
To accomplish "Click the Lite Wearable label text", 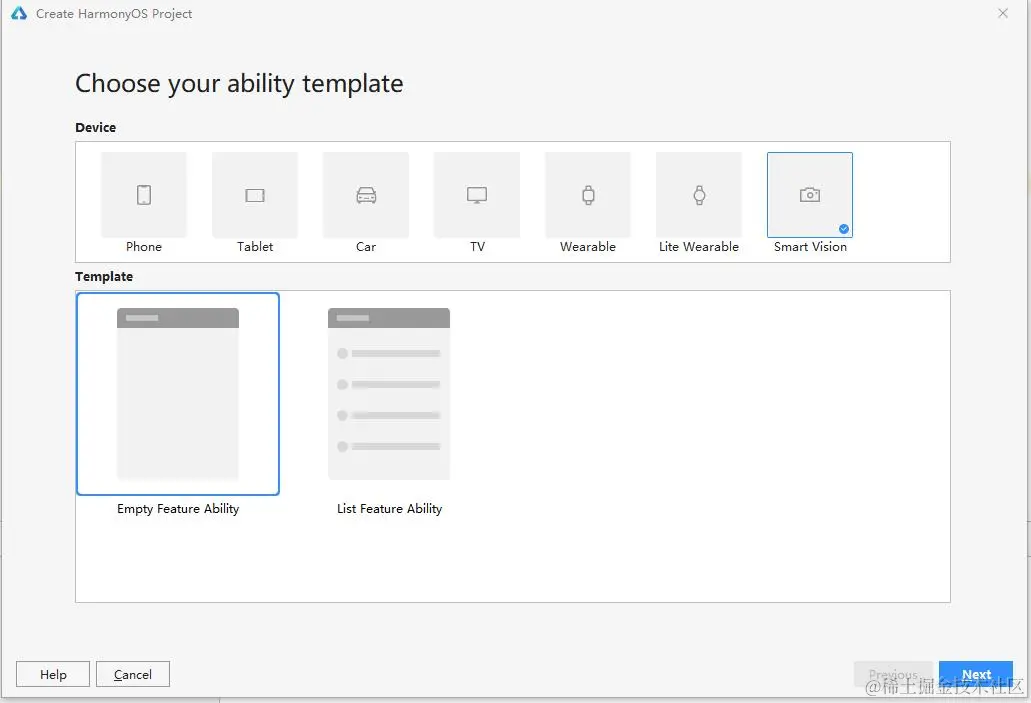I will pos(699,247).
